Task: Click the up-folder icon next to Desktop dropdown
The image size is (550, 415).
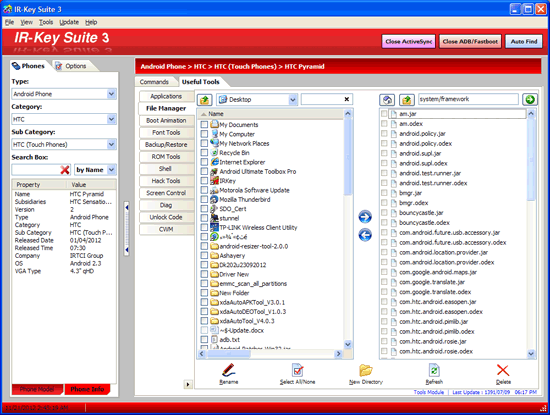Action: click(x=204, y=100)
